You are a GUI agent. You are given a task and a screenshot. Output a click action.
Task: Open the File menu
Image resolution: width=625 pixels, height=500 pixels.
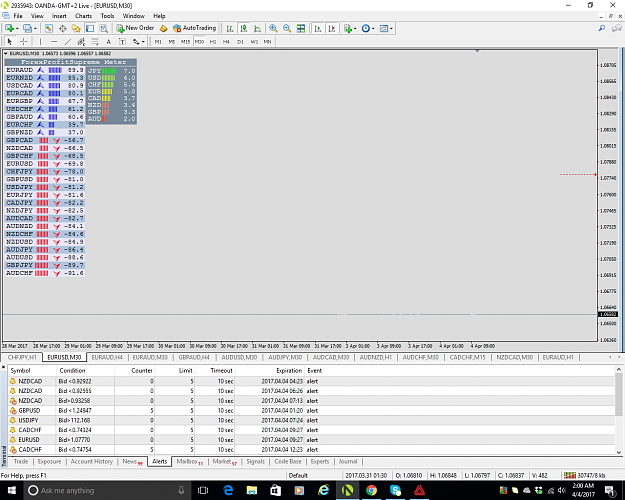pyautogui.click(x=18, y=16)
